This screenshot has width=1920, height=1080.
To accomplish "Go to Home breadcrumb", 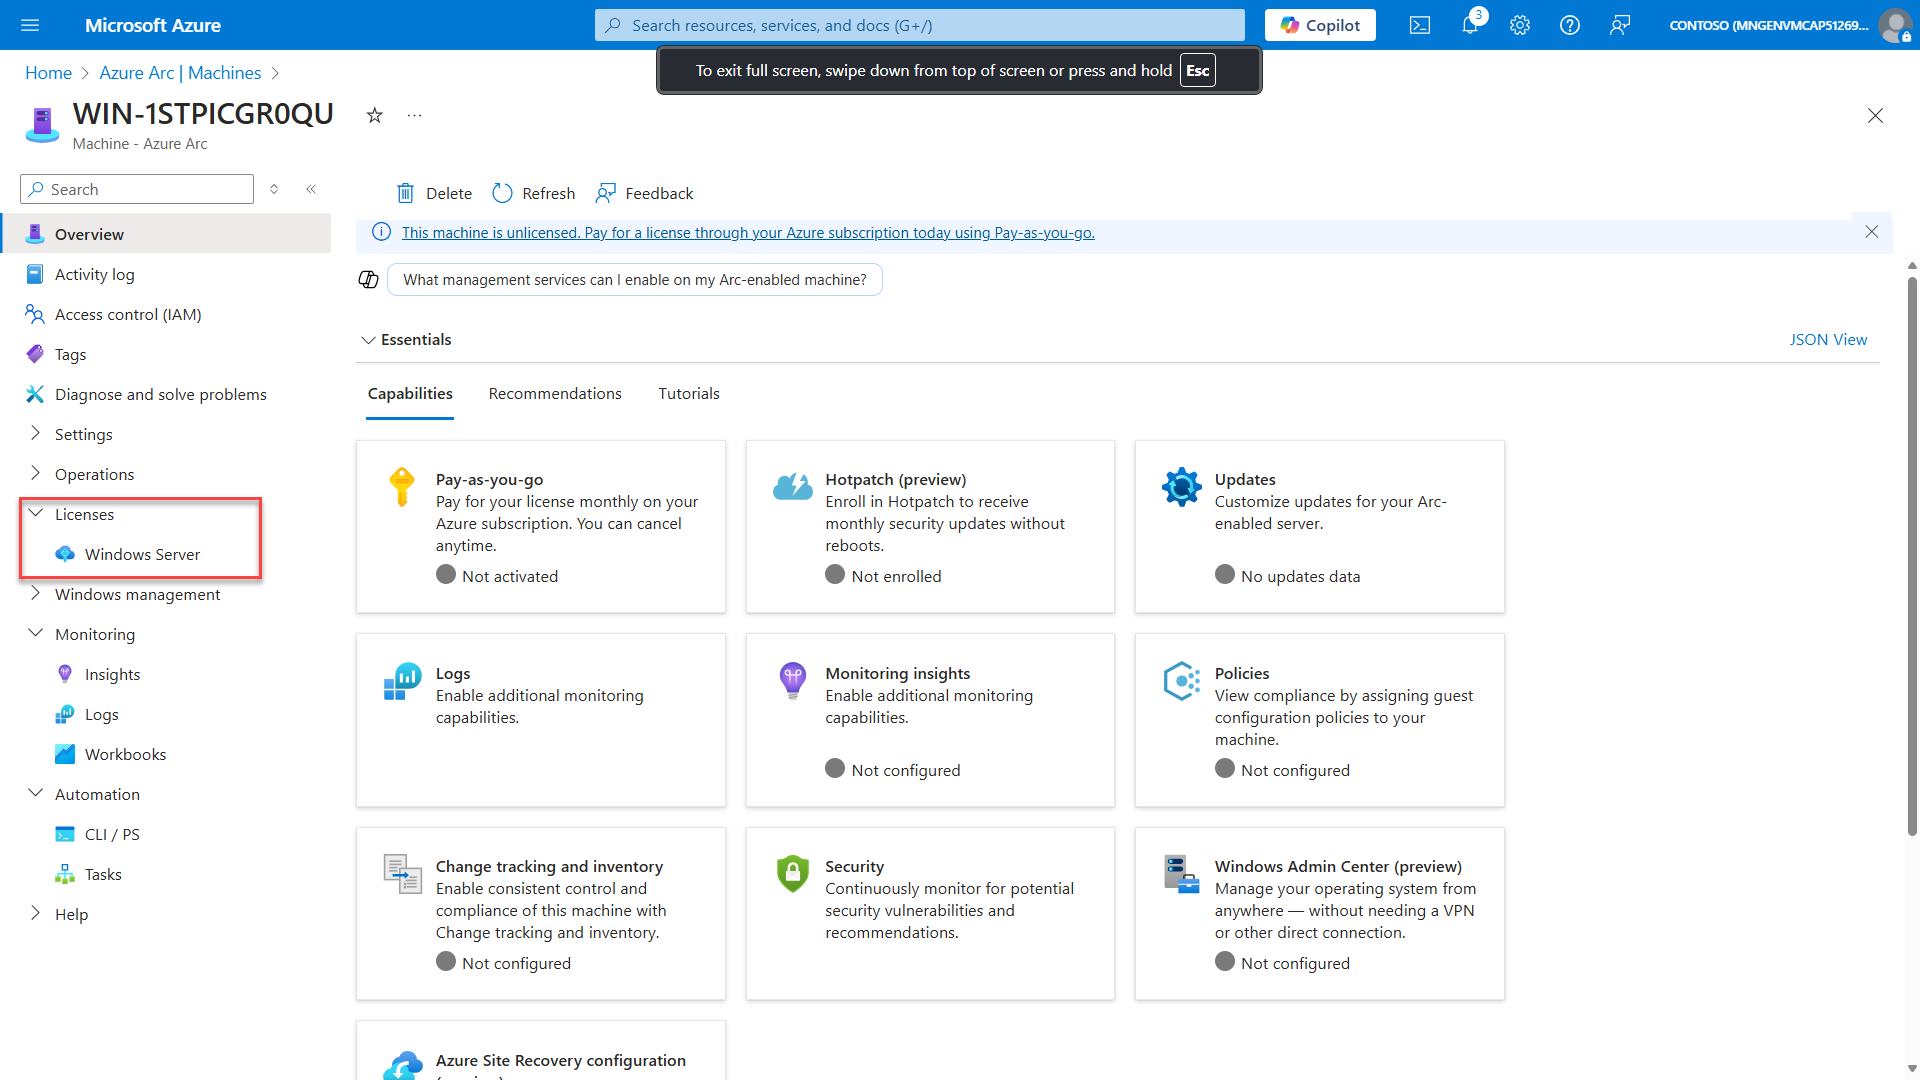I will click(48, 73).
